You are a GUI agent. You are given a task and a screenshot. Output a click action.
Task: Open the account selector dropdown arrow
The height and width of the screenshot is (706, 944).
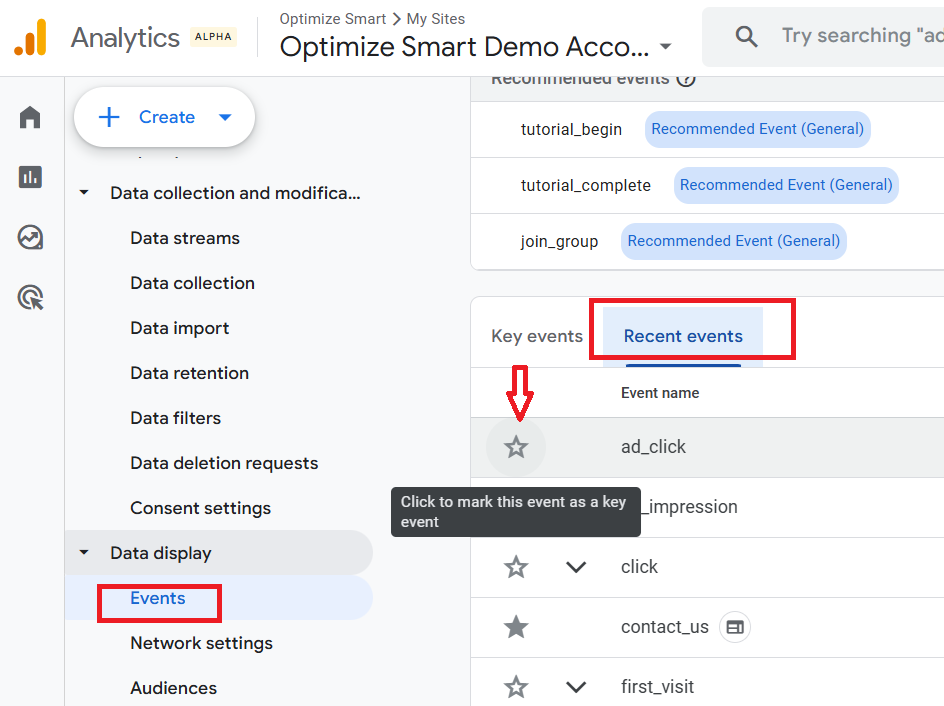(666, 47)
